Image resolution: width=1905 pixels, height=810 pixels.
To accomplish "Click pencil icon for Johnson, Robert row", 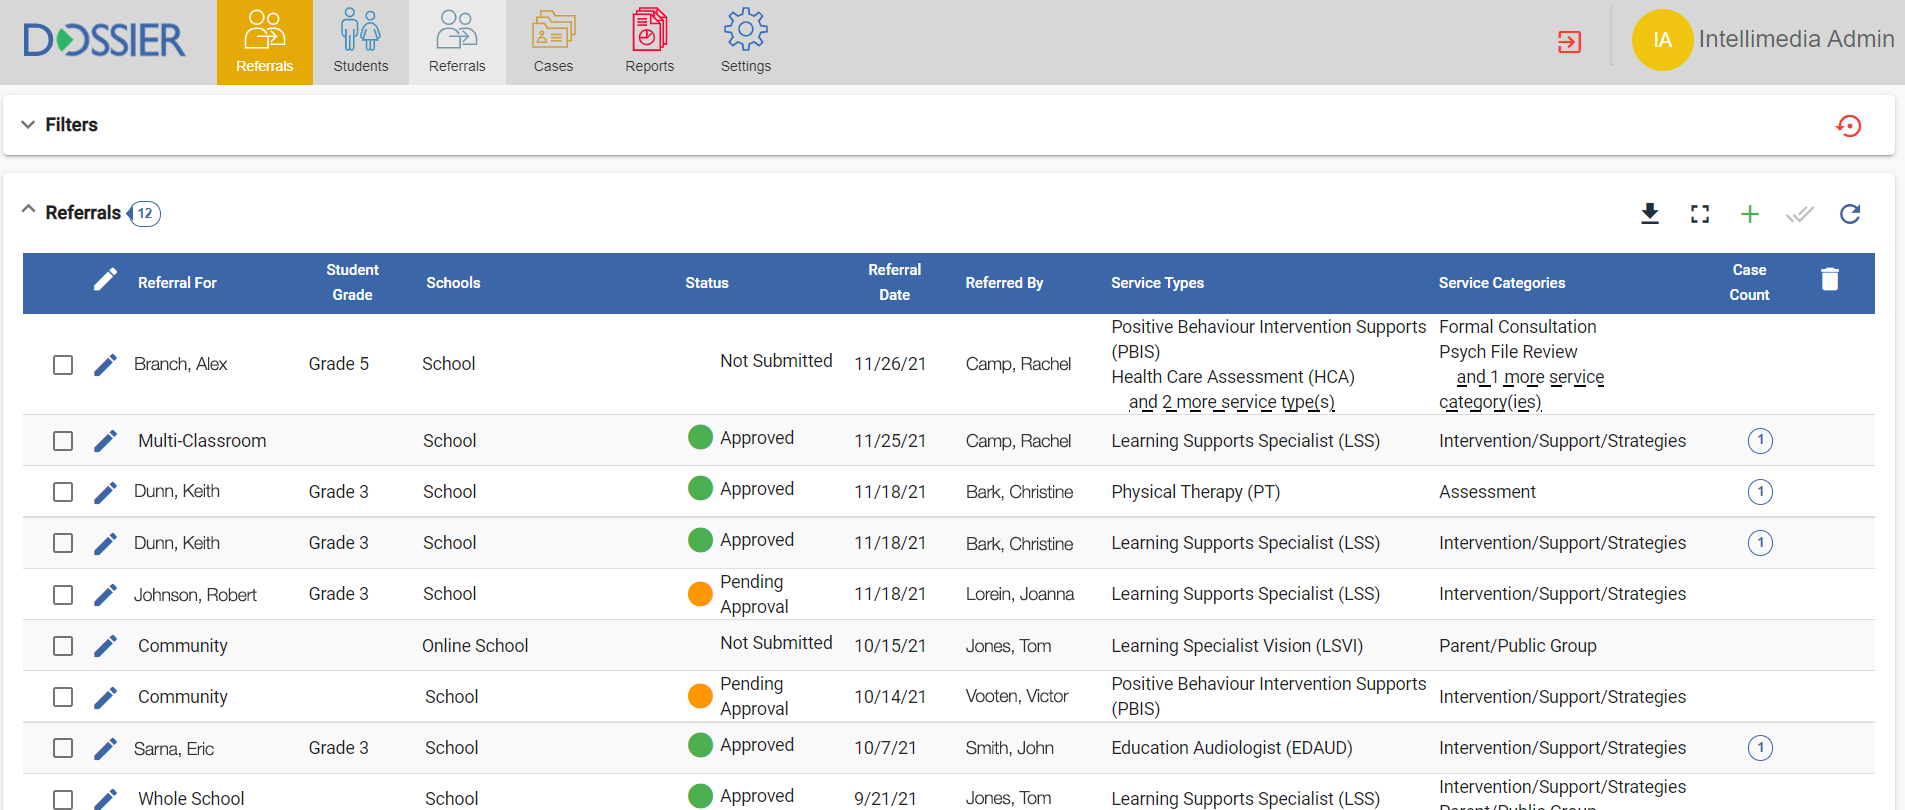I will tap(105, 595).
